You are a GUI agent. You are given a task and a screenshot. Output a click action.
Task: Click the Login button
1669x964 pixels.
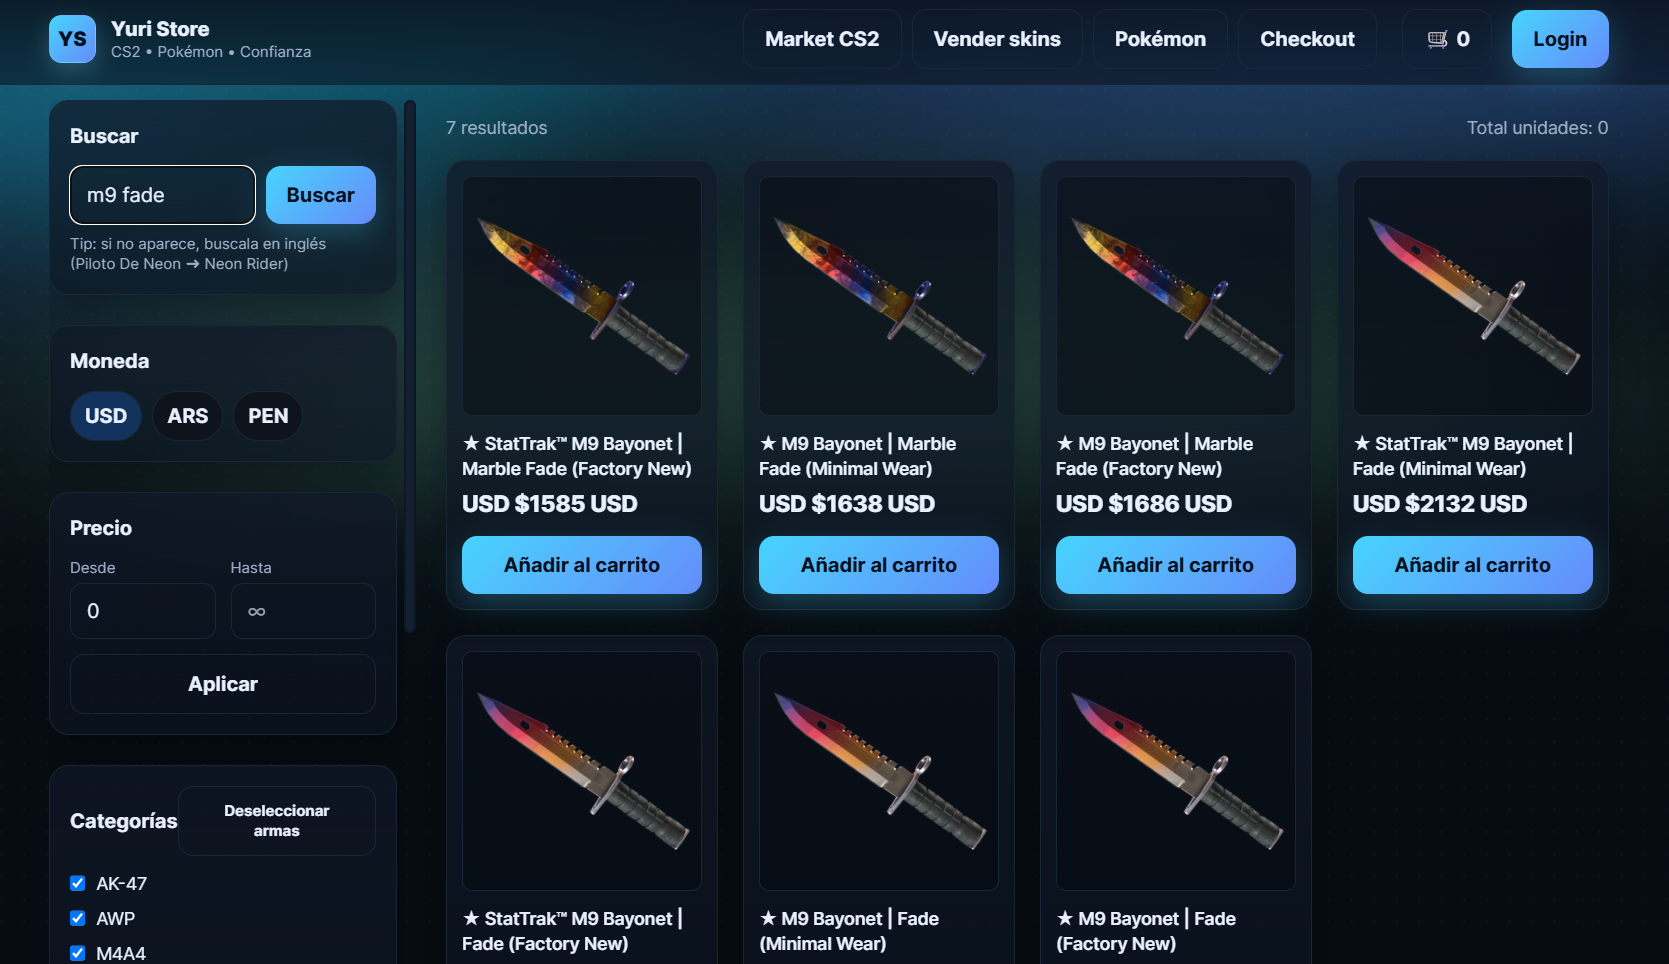[1560, 39]
